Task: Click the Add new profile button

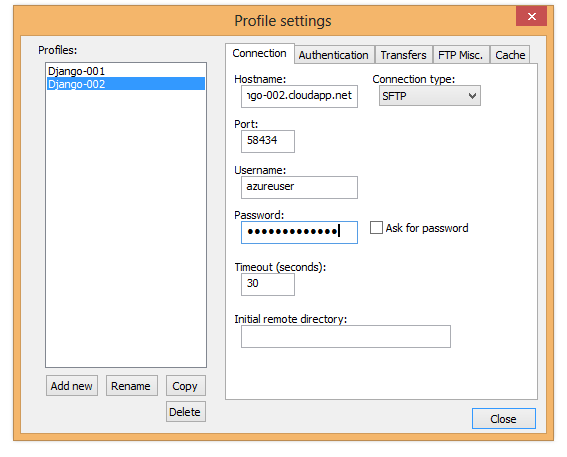Action: point(72,386)
